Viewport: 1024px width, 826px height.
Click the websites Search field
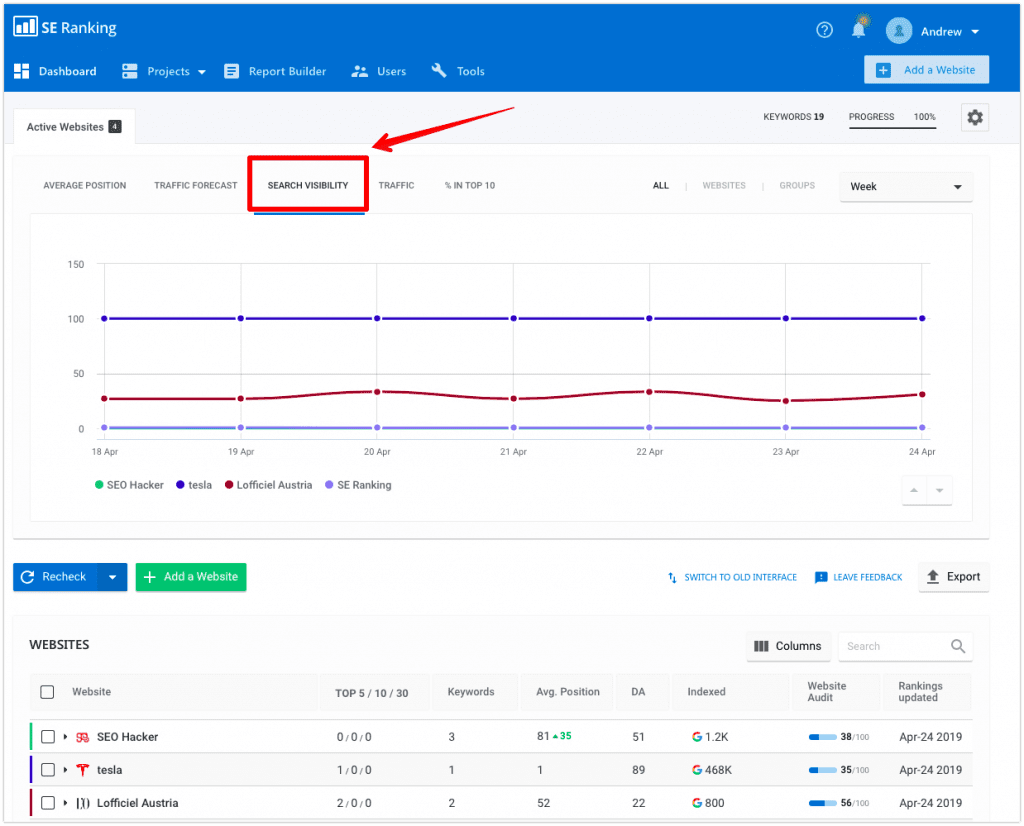coord(905,646)
